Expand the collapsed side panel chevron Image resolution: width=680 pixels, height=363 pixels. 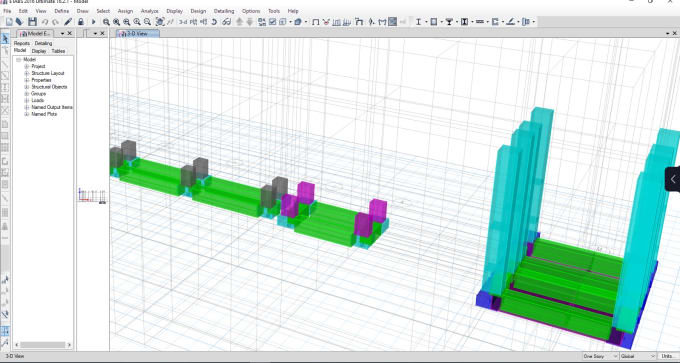pyautogui.click(x=673, y=179)
